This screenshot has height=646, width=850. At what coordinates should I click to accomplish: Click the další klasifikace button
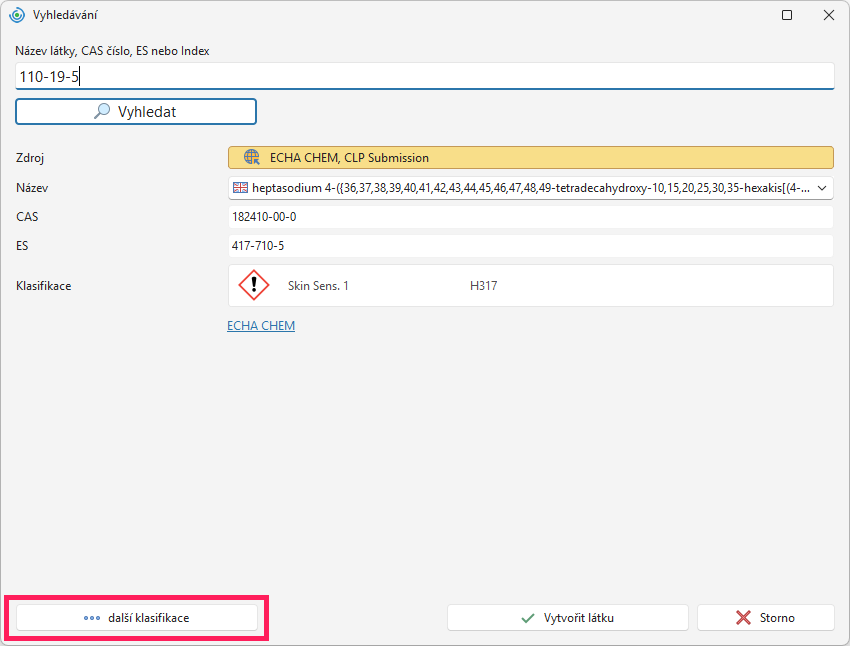point(137,618)
